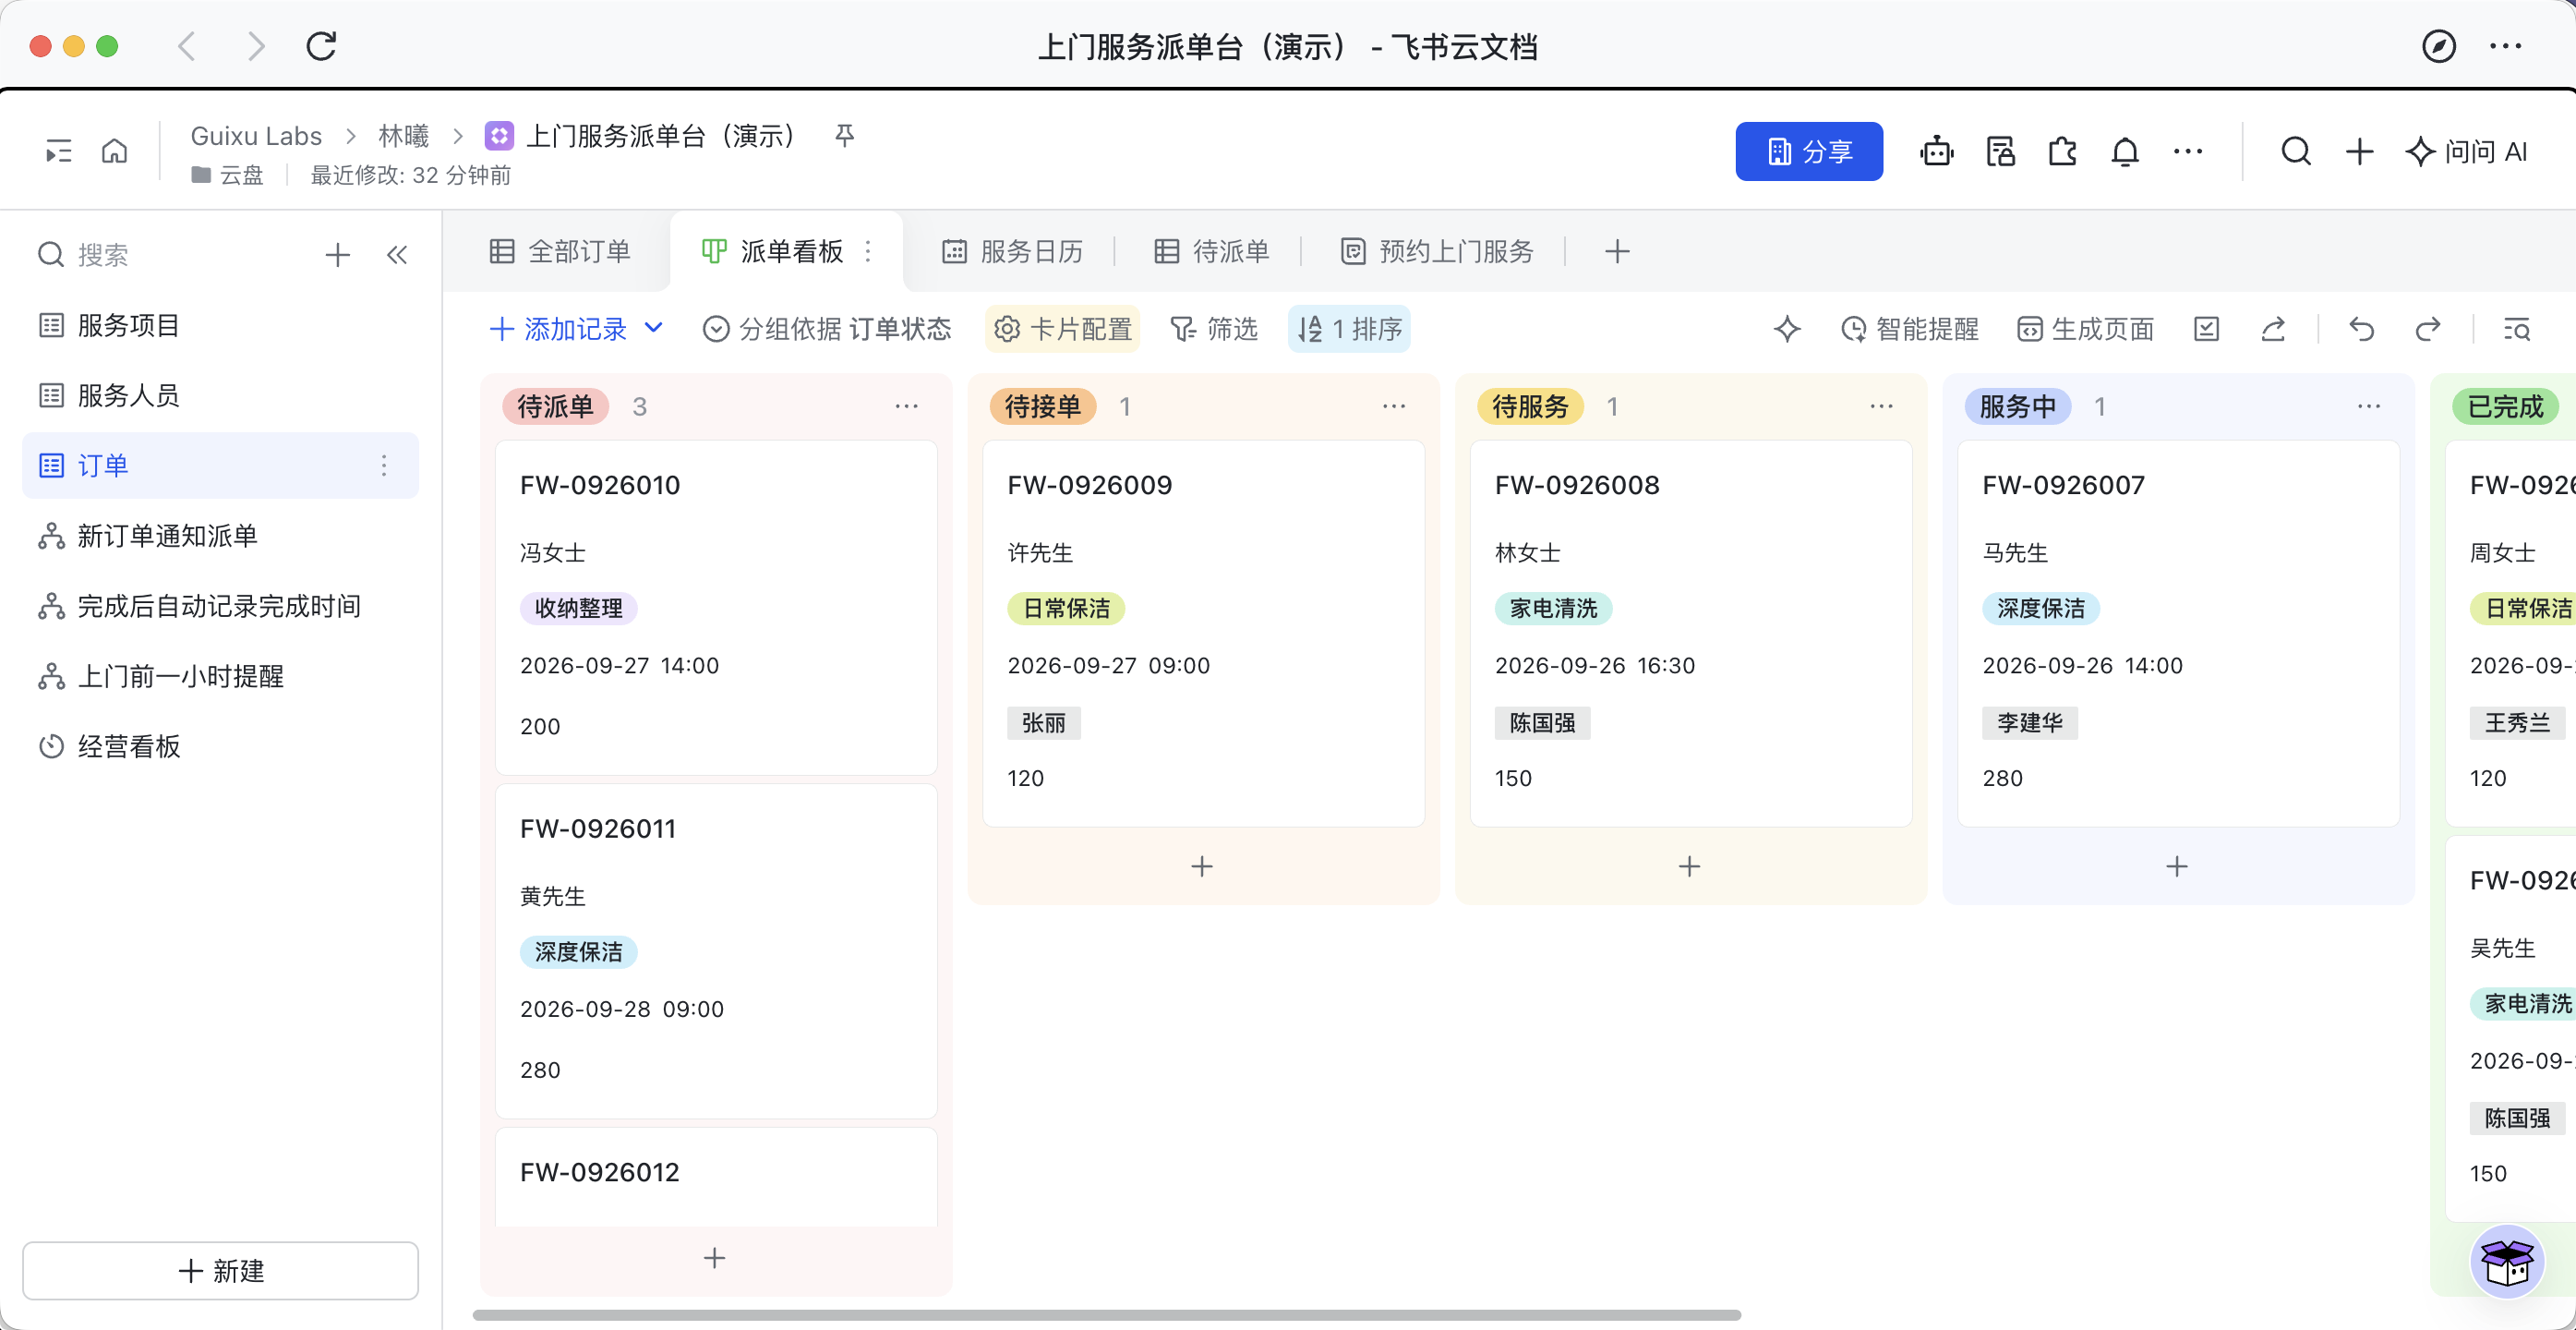Viewport: 2576px width, 1330px height.
Task: Open 订单 table options dots in sidebar
Action: (384, 465)
